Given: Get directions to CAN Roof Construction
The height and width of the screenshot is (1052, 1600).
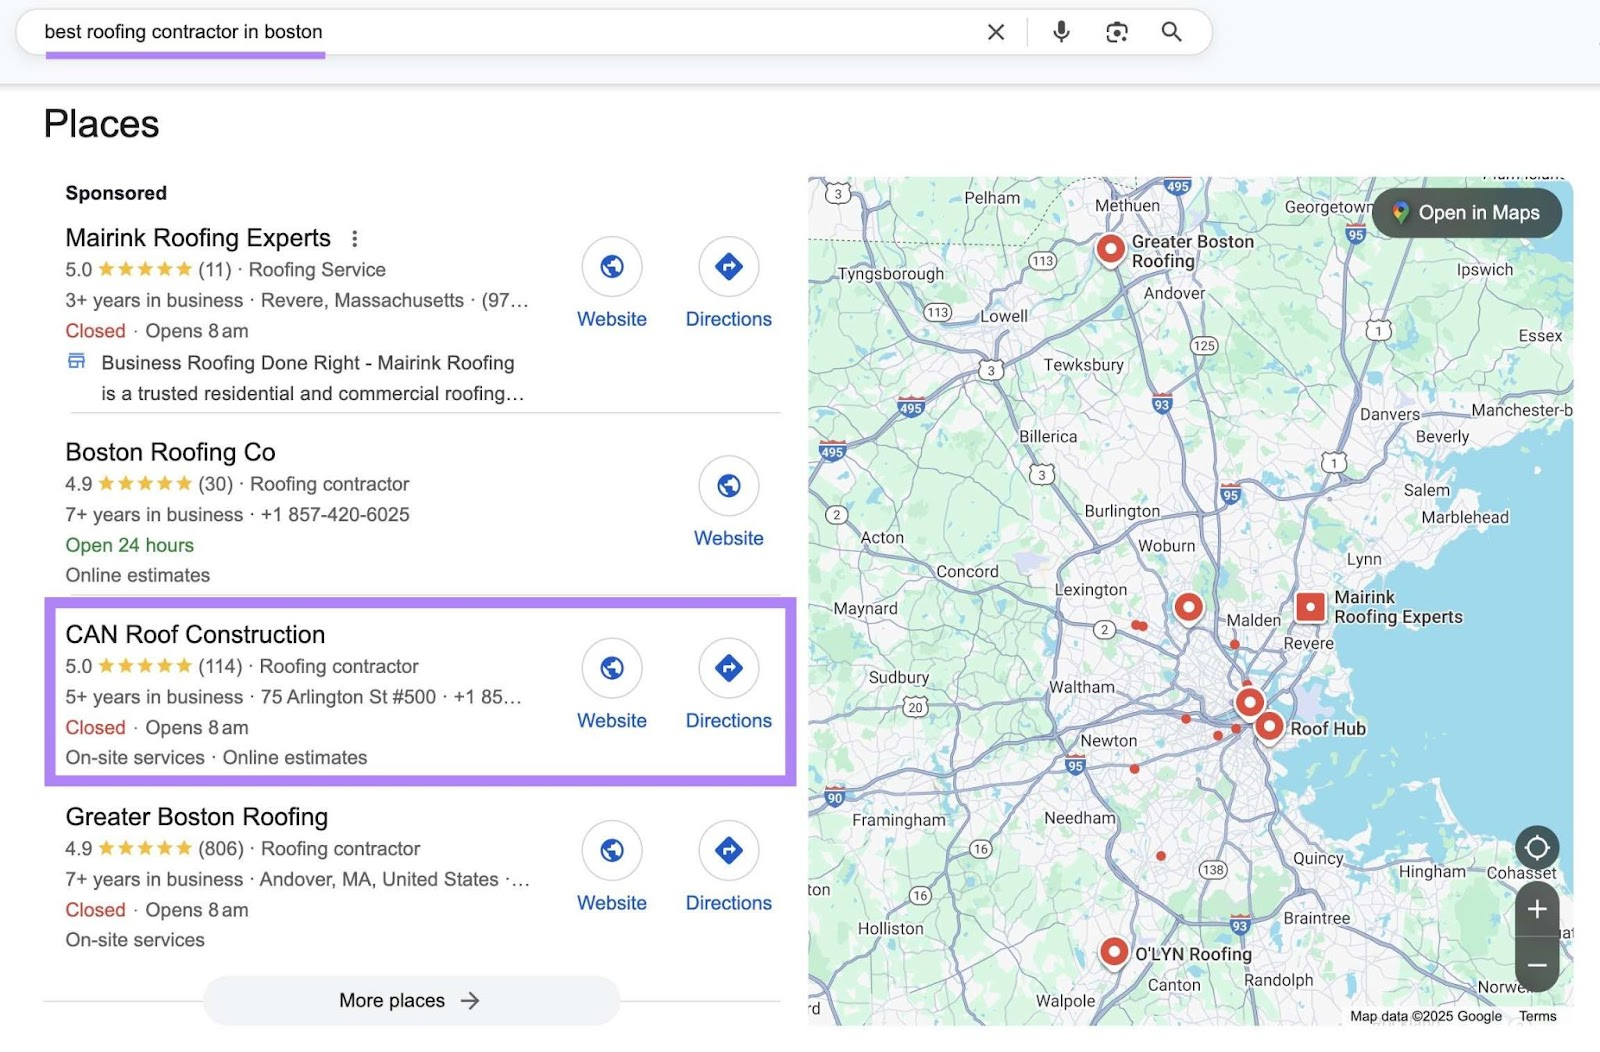Looking at the screenshot, I should tap(728, 668).
